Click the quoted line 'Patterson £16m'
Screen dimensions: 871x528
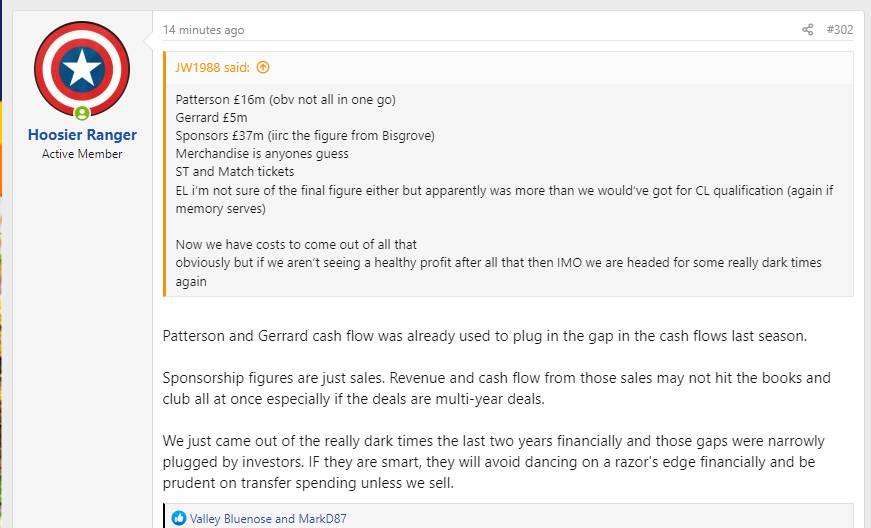pyautogui.click(x=286, y=99)
